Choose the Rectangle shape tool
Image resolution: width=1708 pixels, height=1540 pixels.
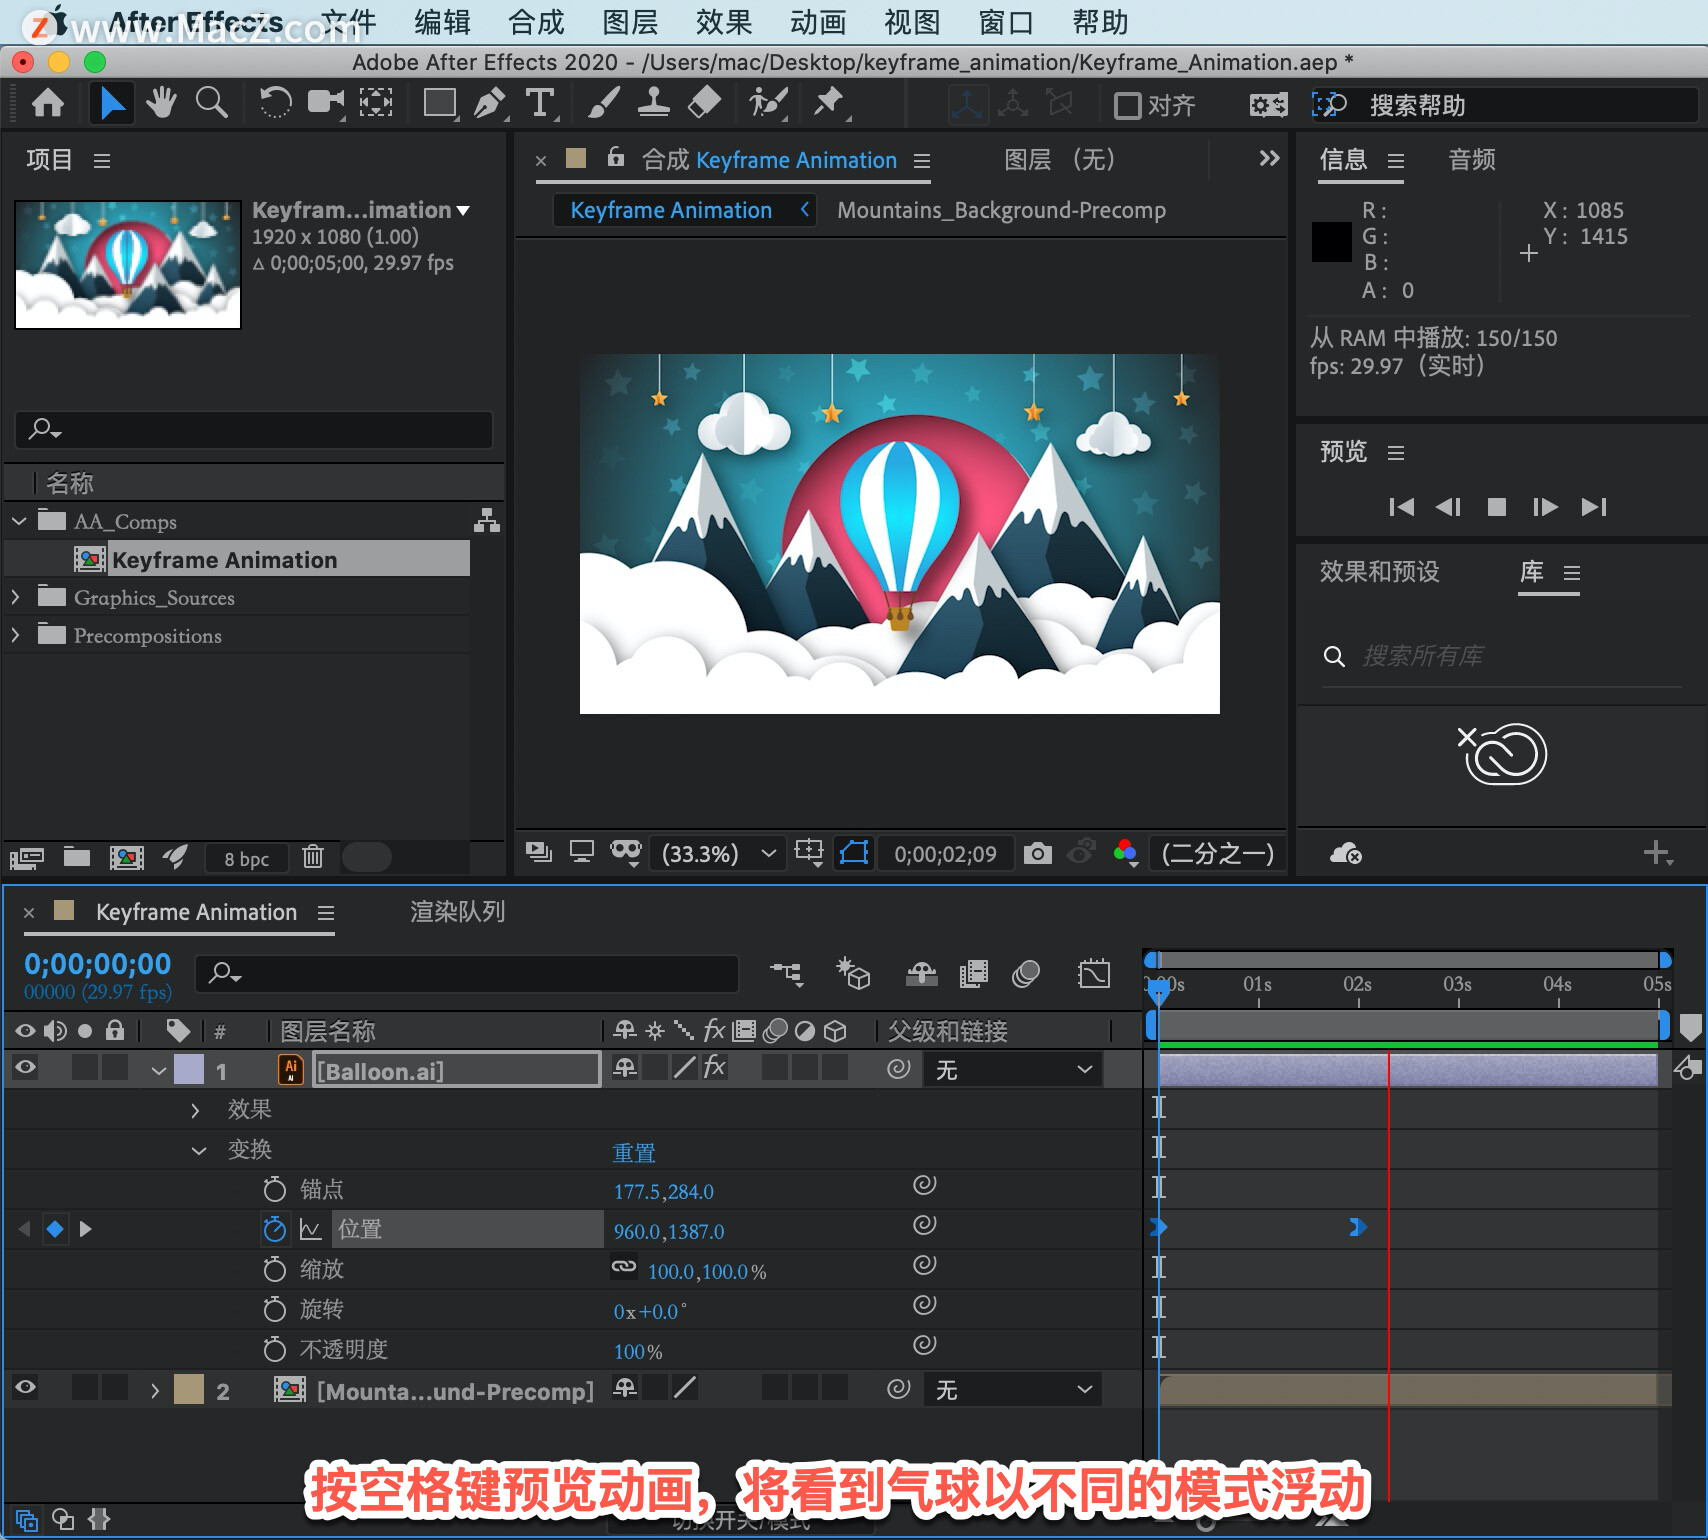coord(440,103)
